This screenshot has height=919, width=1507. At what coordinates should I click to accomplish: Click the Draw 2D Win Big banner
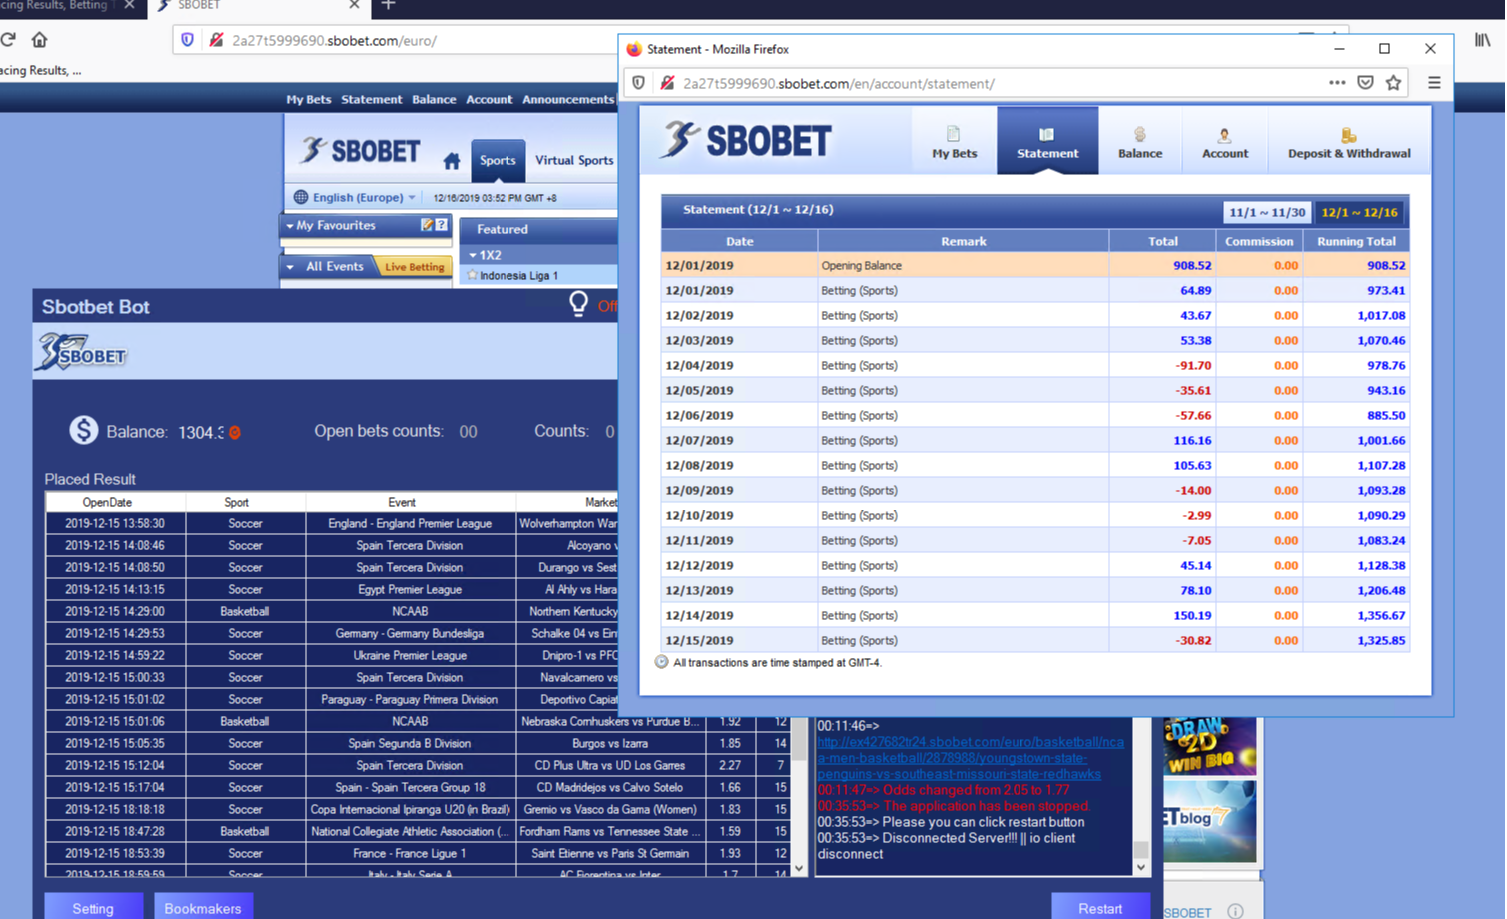(x=1209, y=746)
